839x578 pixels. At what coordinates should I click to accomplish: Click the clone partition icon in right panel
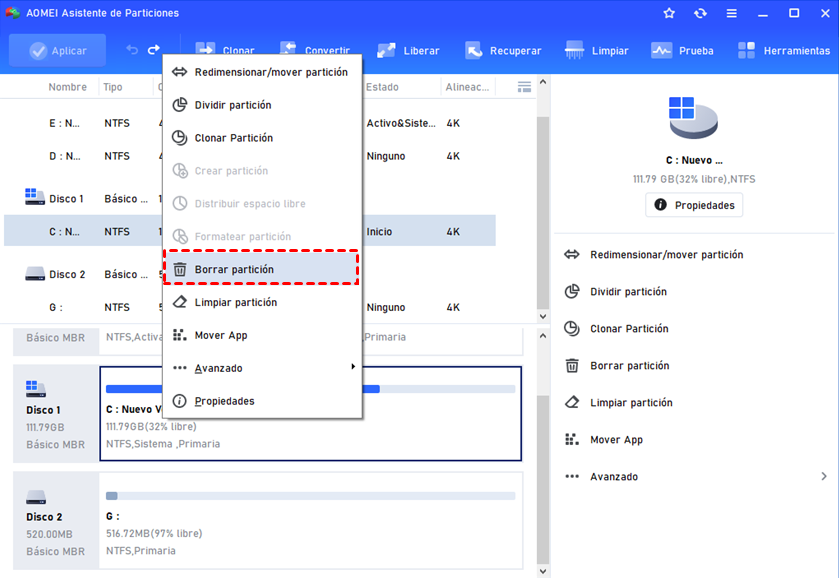pos(572,328)
